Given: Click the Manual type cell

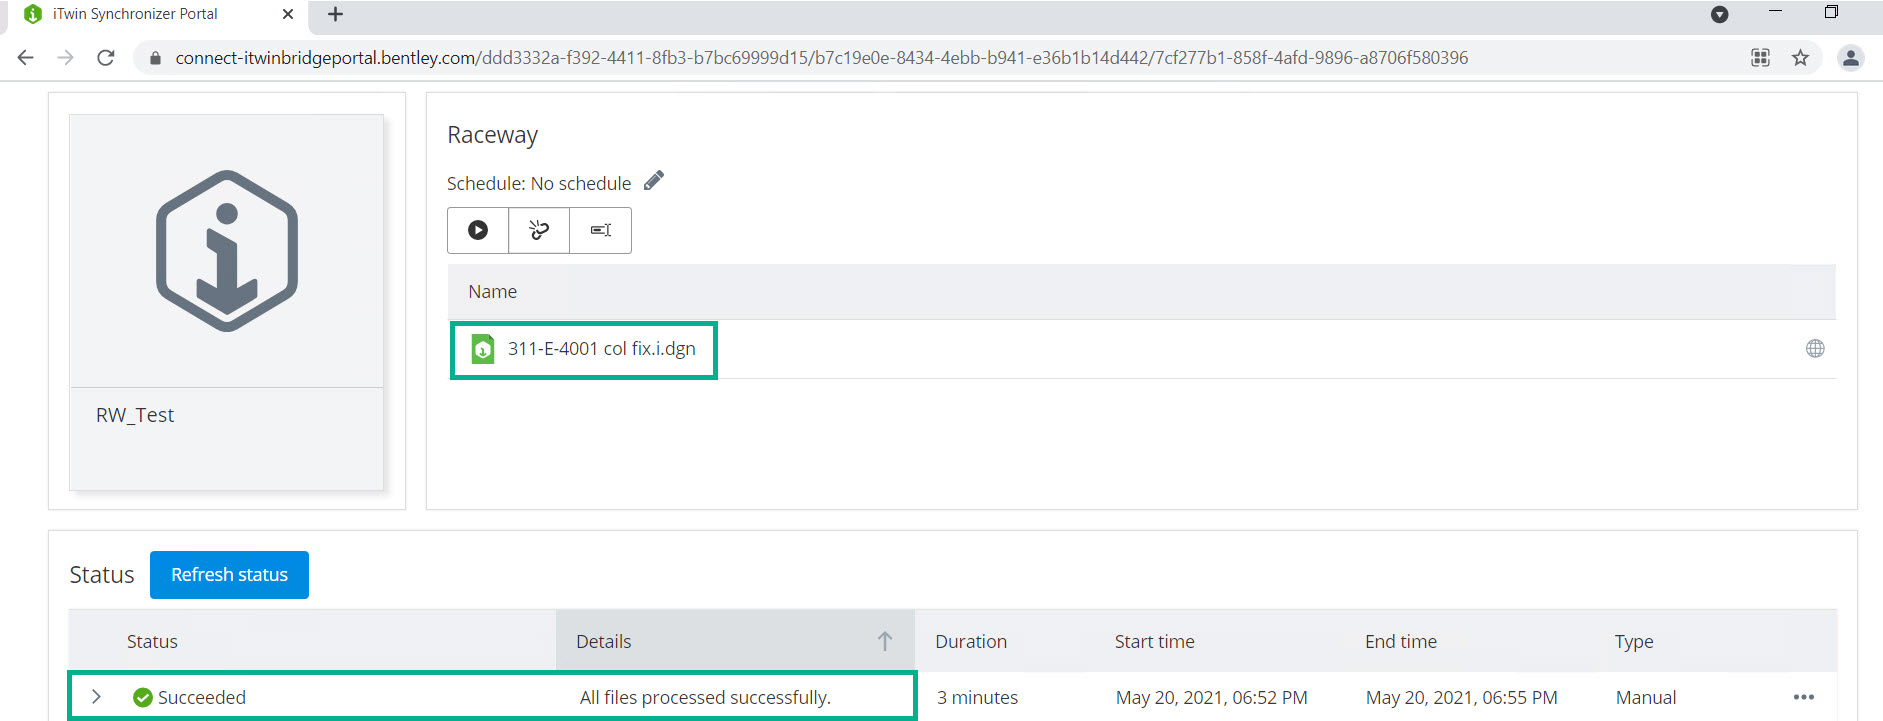Looking at the screenshot, I should [x=1646, y=697].
